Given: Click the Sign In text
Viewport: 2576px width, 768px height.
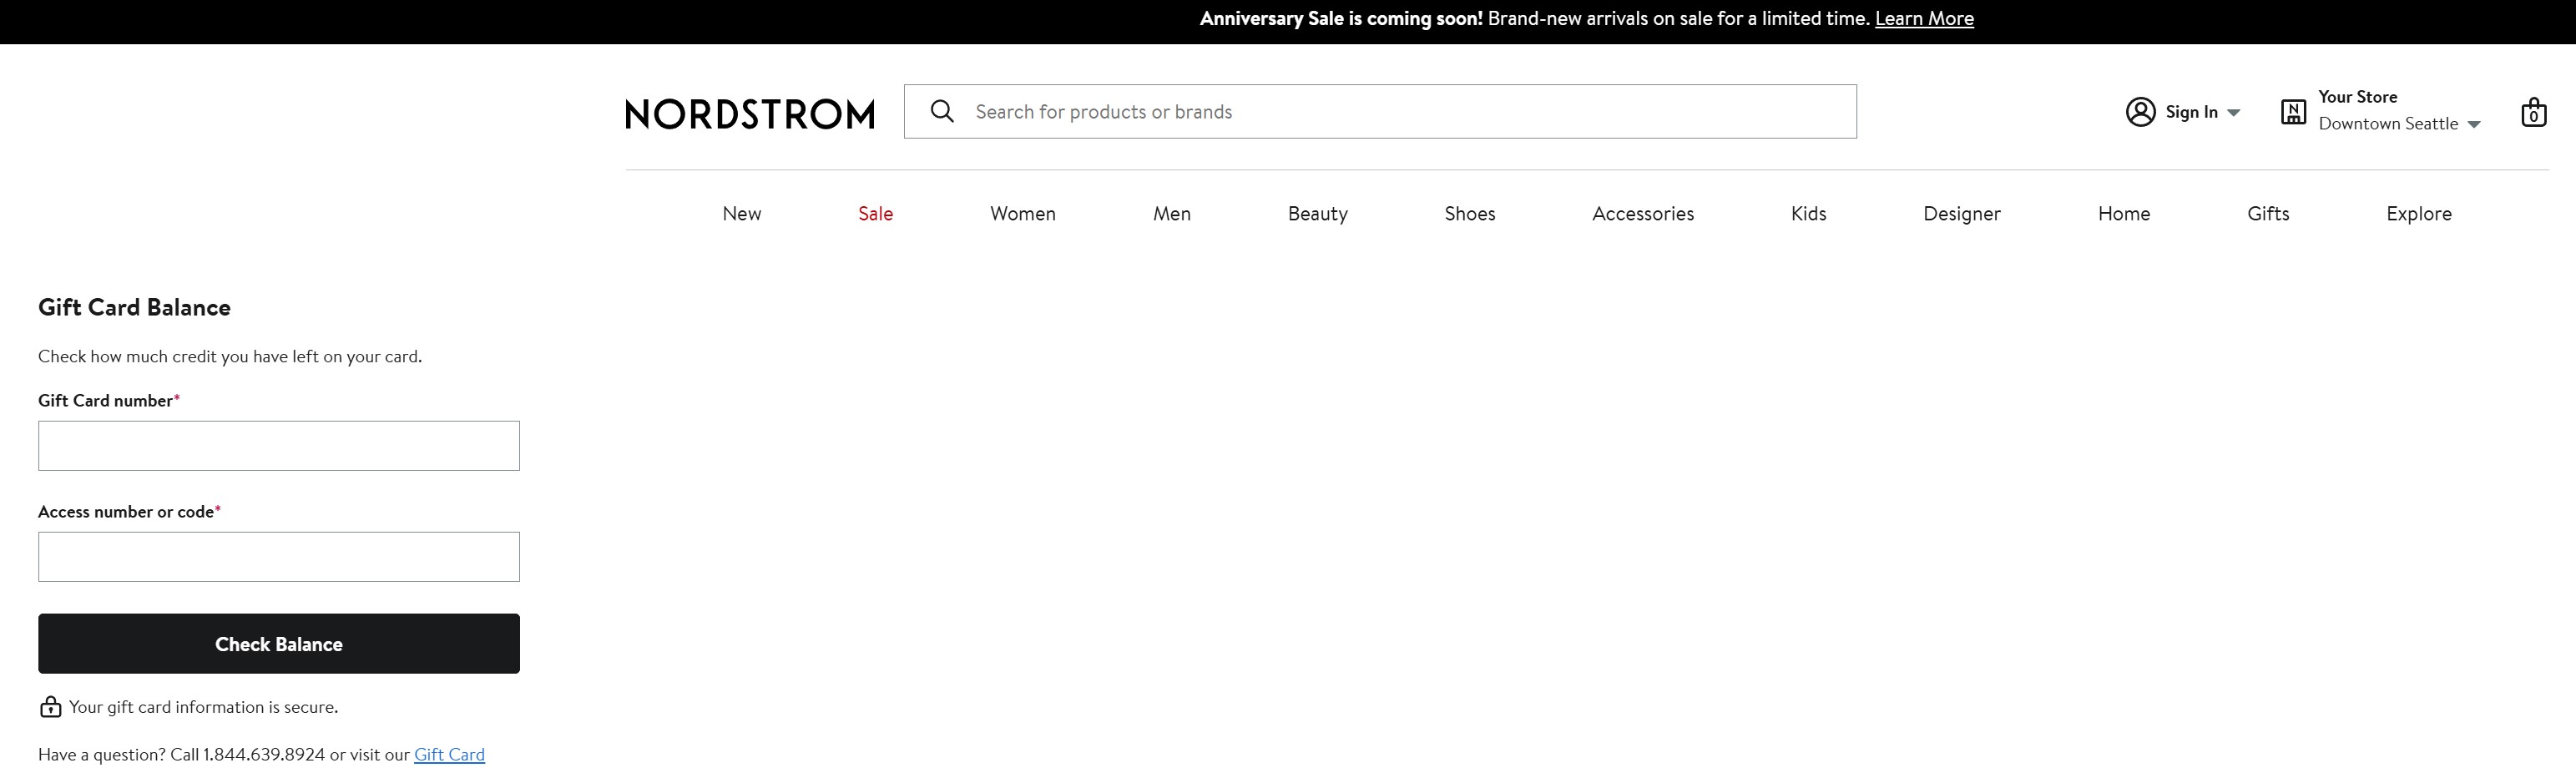Looking at the screenshot, I should (2192, 112).
